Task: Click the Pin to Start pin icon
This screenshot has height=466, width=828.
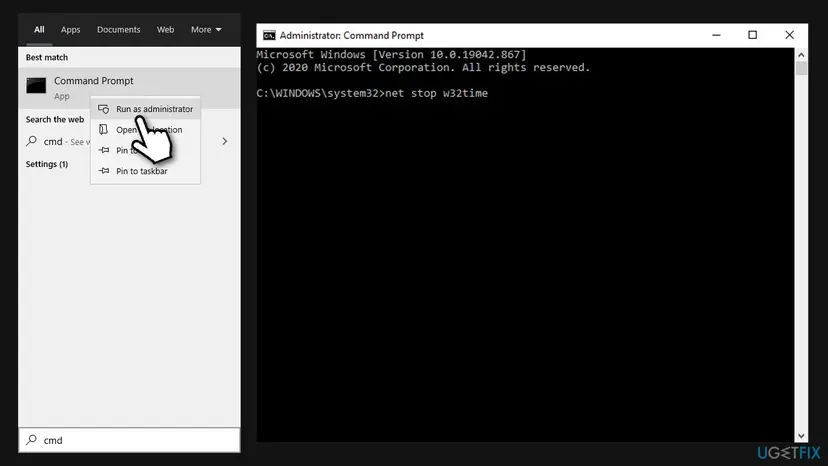Action: coord(104,150)
